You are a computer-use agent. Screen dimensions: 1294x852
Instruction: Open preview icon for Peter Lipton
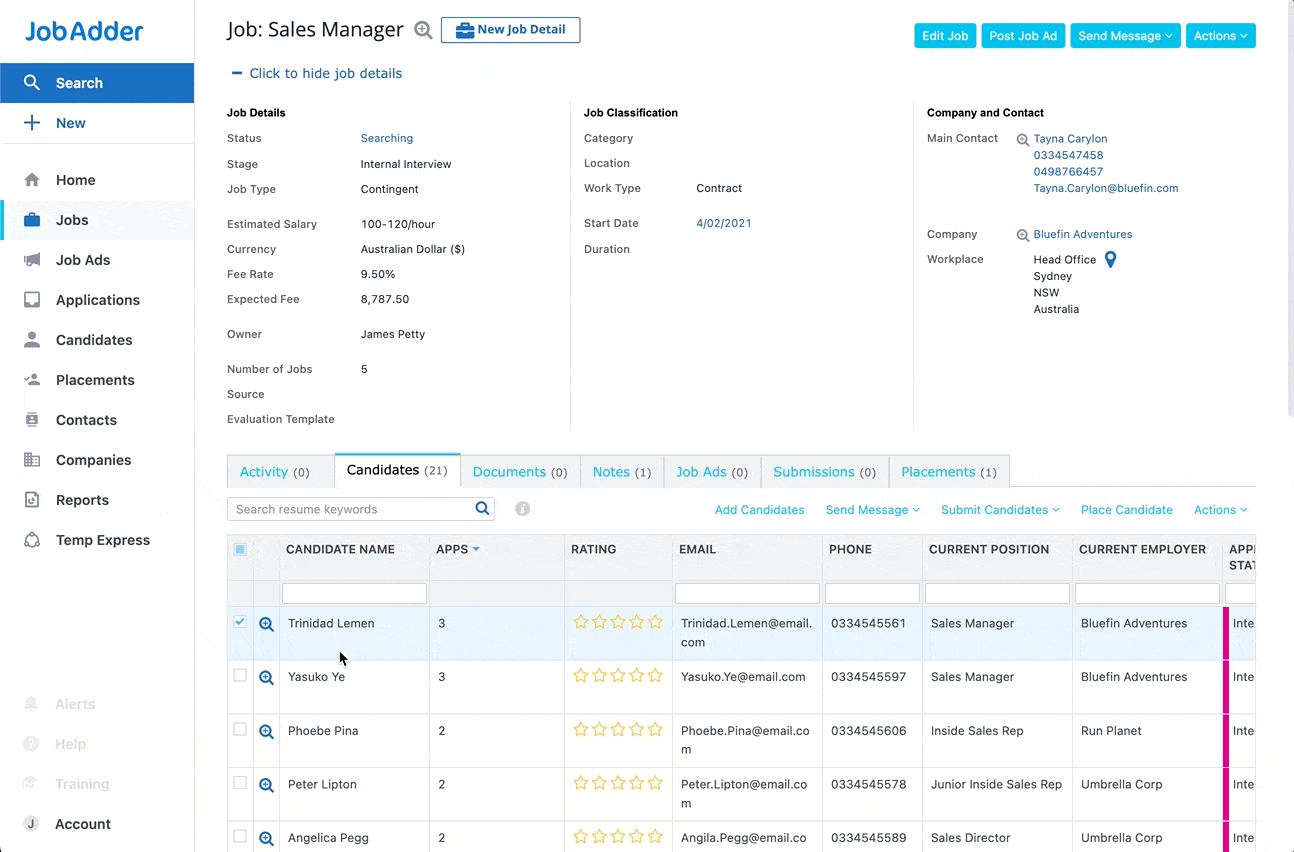point(266,785)
